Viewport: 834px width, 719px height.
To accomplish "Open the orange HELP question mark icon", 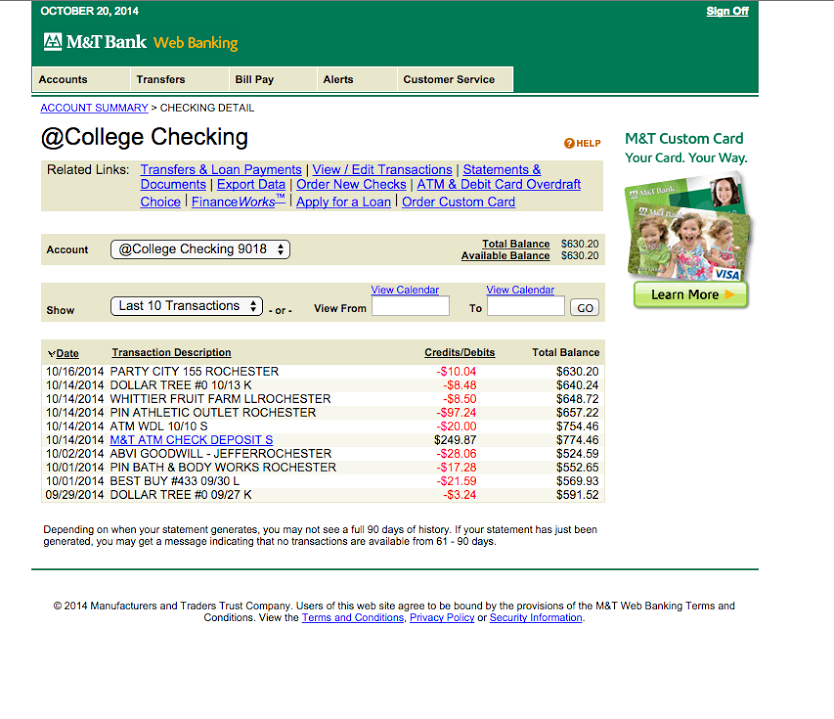I will point(569,144).
